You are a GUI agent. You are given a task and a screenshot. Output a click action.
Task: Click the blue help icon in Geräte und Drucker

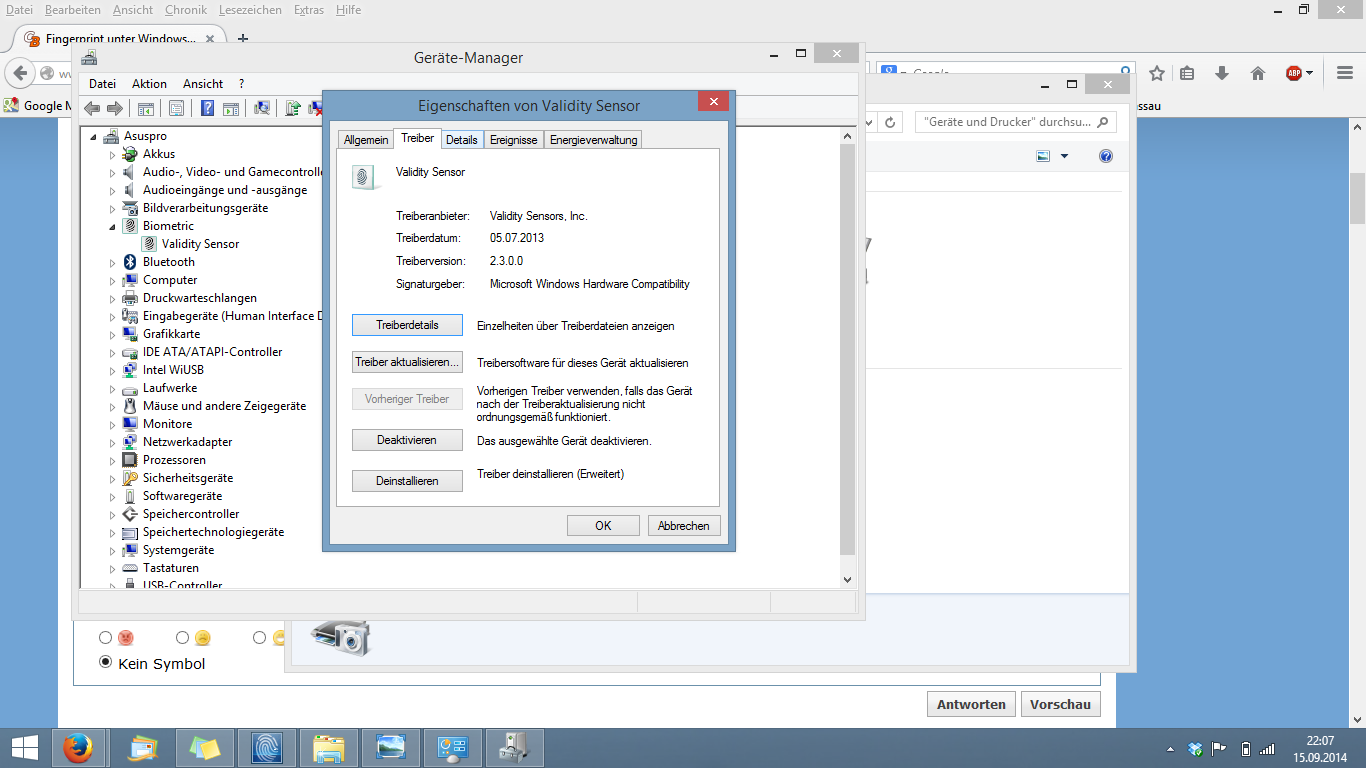tap(1106, 156)
